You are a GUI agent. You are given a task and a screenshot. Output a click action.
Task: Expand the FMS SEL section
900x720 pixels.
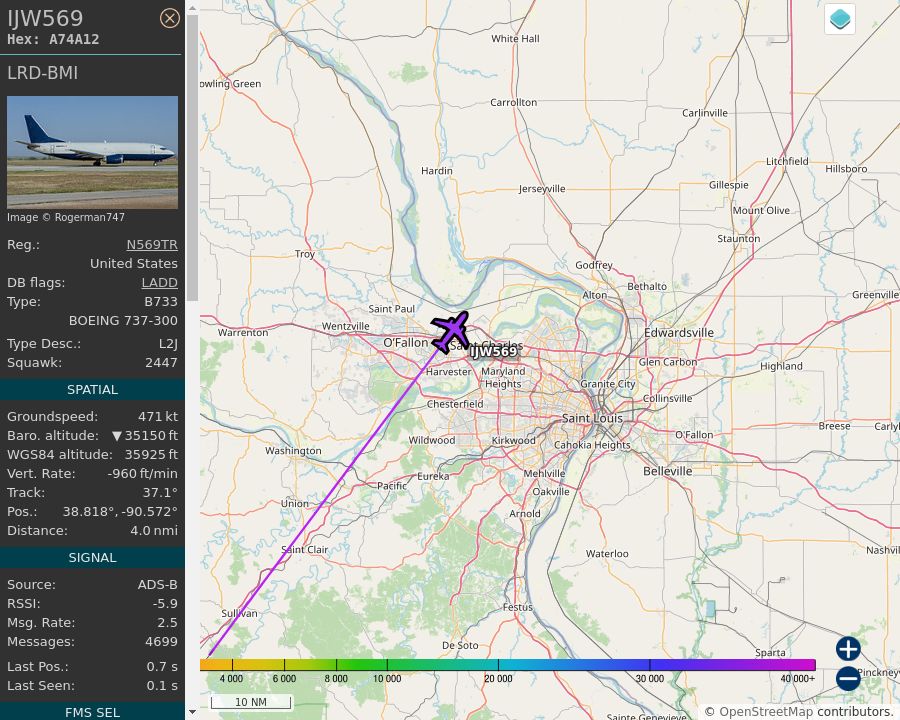point(92,712)
